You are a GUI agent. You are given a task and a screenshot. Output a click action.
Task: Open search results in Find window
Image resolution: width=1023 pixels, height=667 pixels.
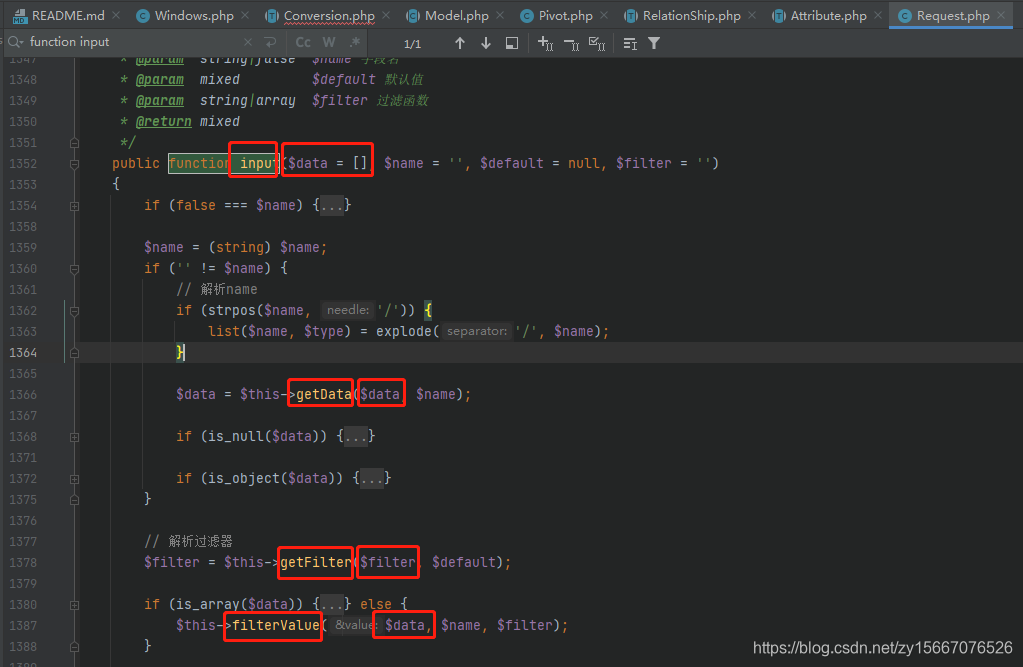512,43
